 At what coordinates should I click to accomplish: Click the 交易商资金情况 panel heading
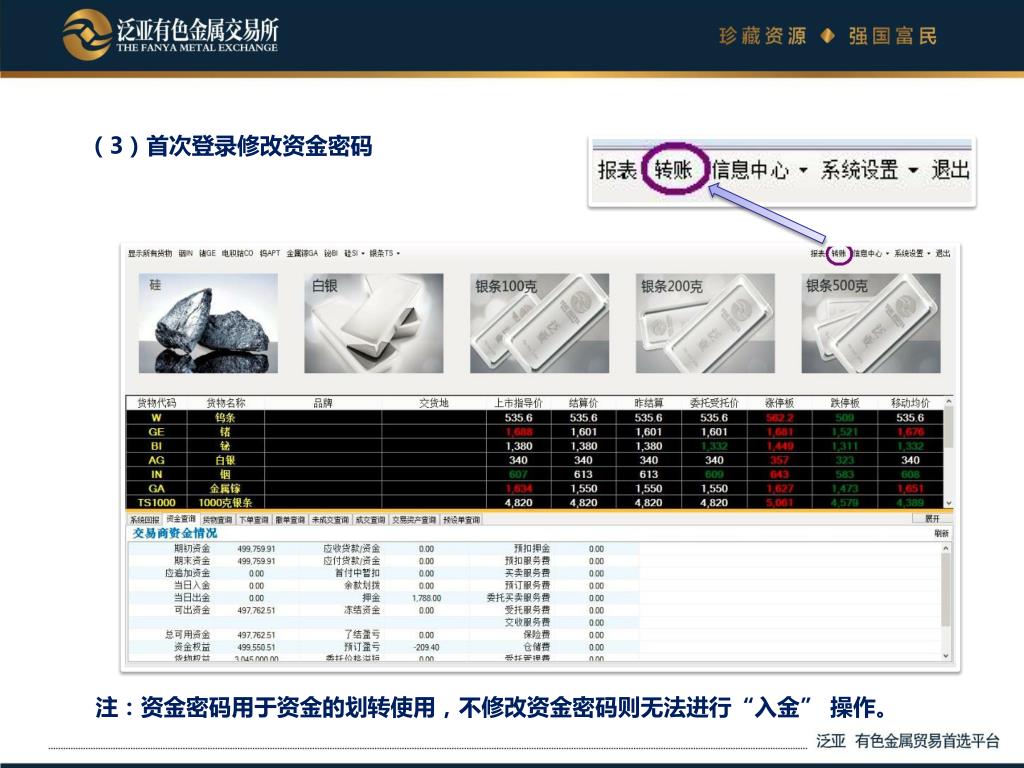pyautogui.click(x=175, y=534)
